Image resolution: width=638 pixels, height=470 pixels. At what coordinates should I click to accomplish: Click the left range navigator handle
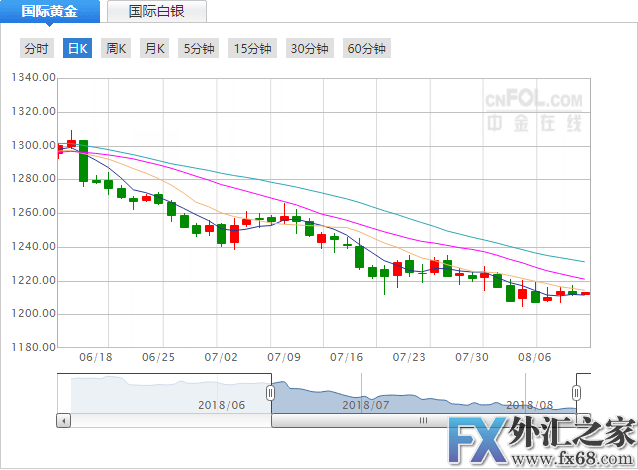tap(270, 394)
